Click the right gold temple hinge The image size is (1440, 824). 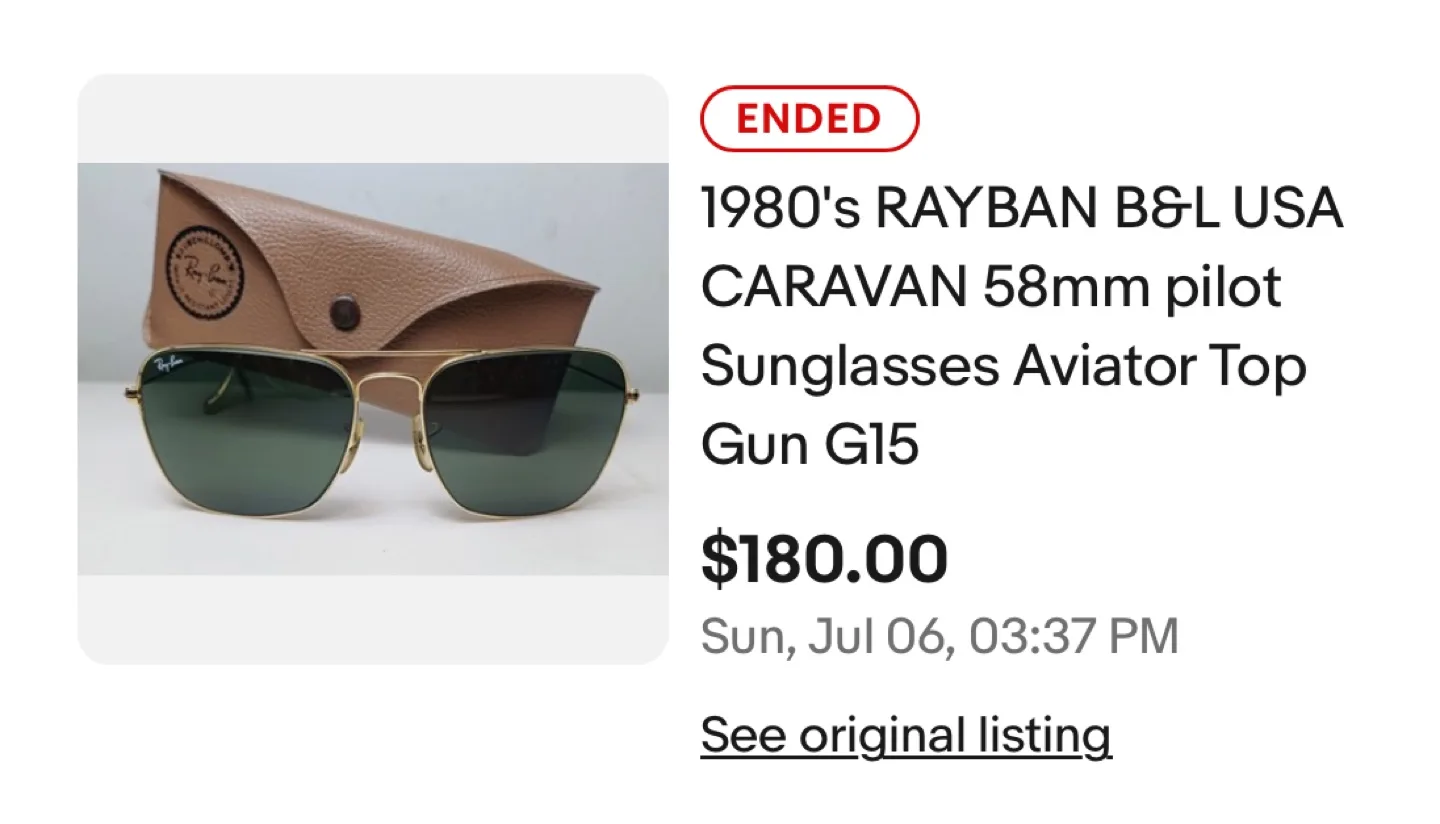point(632,393)
